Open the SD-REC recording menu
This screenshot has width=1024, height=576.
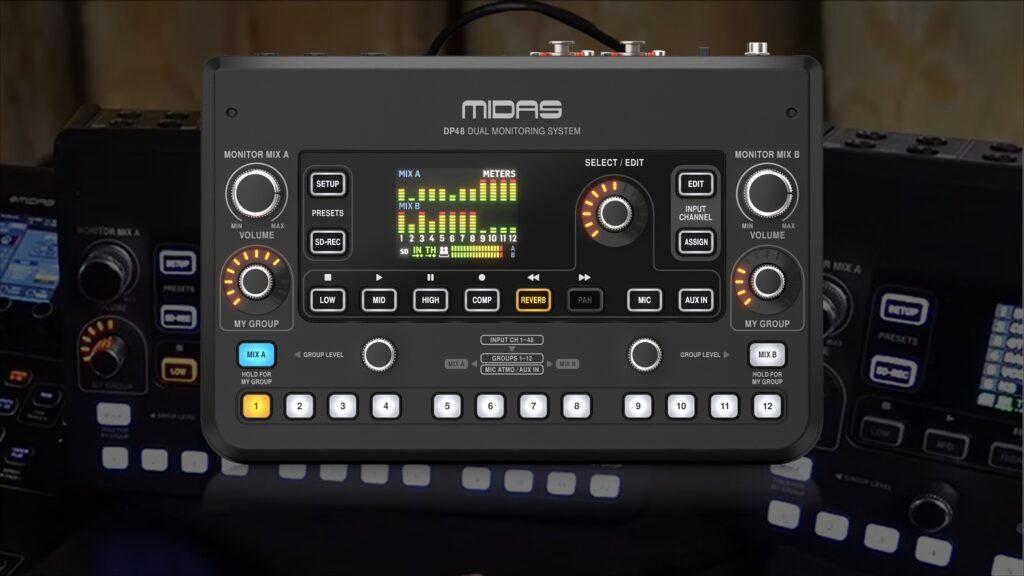click(327, 243)
